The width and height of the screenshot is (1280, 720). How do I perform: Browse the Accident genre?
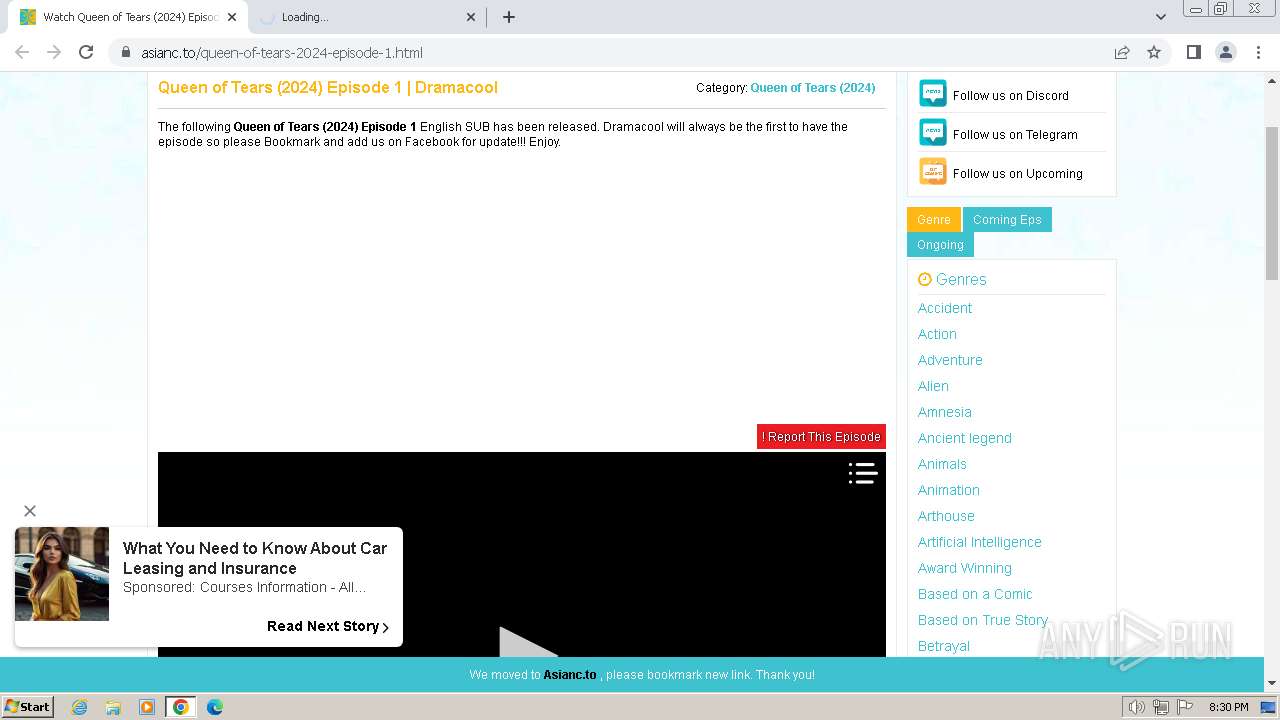click(944, 308)
